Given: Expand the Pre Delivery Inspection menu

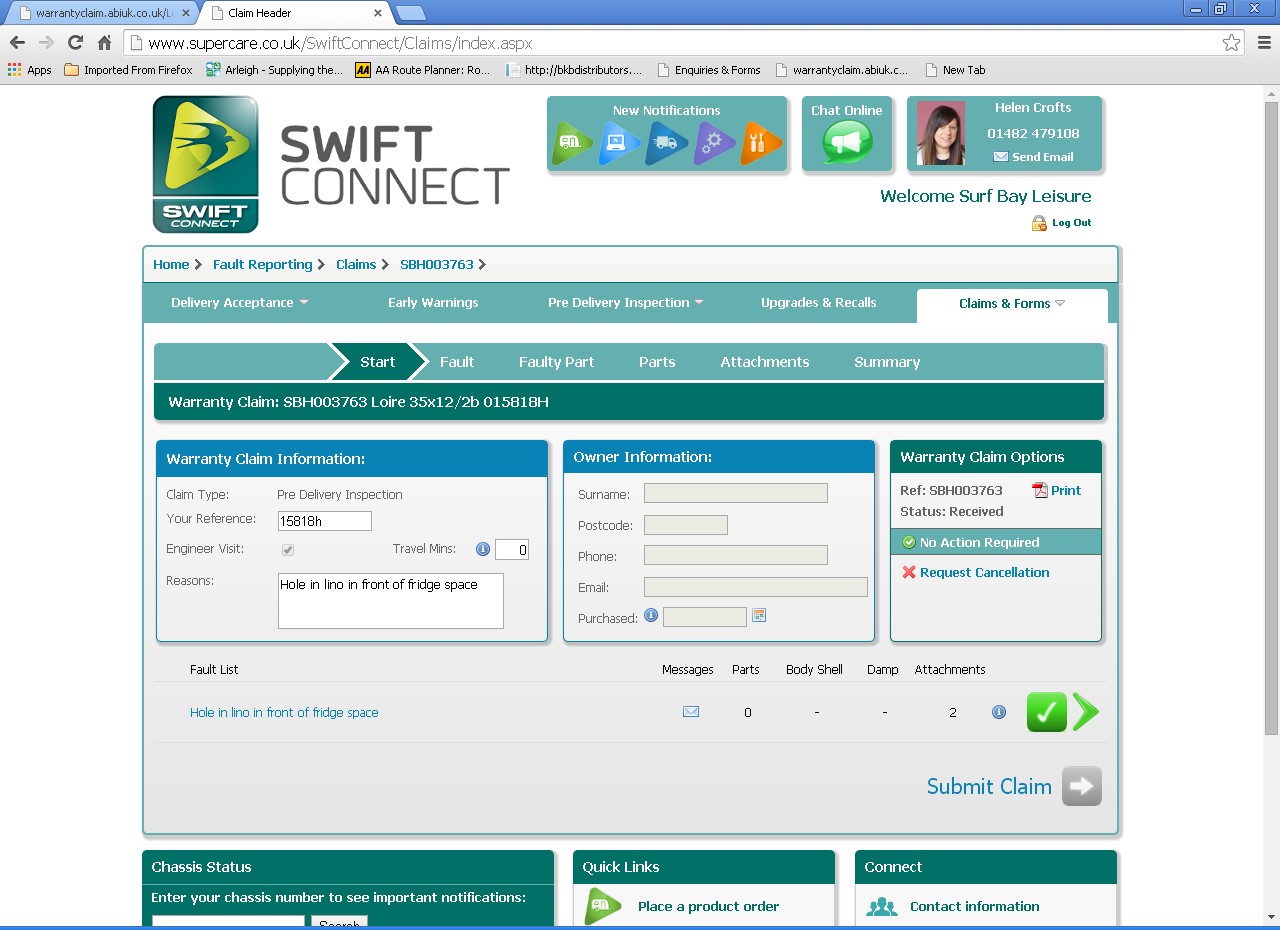Looking at the screenshot, I should (625, 303).
